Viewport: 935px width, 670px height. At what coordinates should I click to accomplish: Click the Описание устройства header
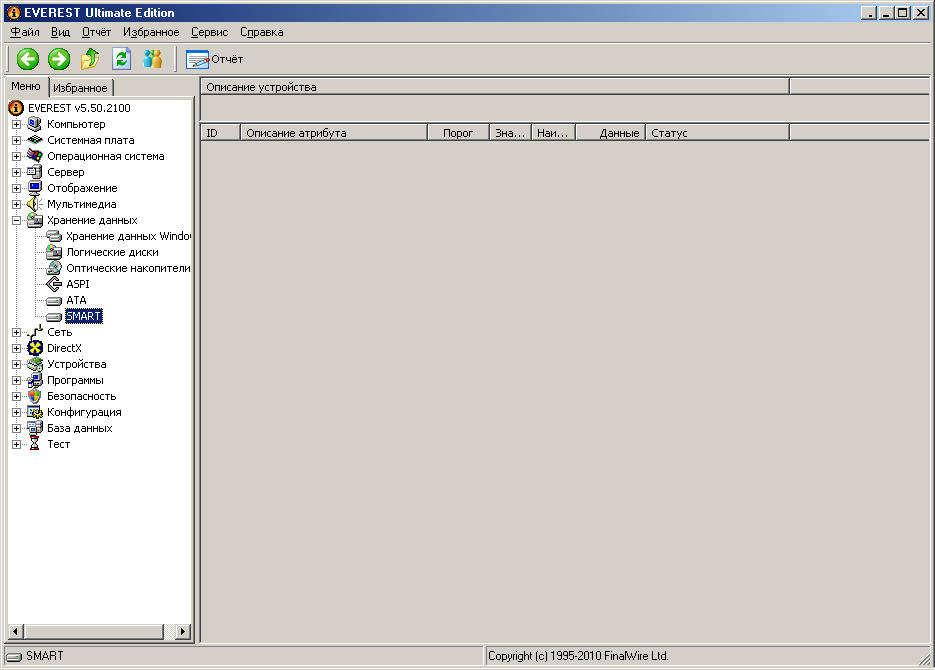pos(495,87)
